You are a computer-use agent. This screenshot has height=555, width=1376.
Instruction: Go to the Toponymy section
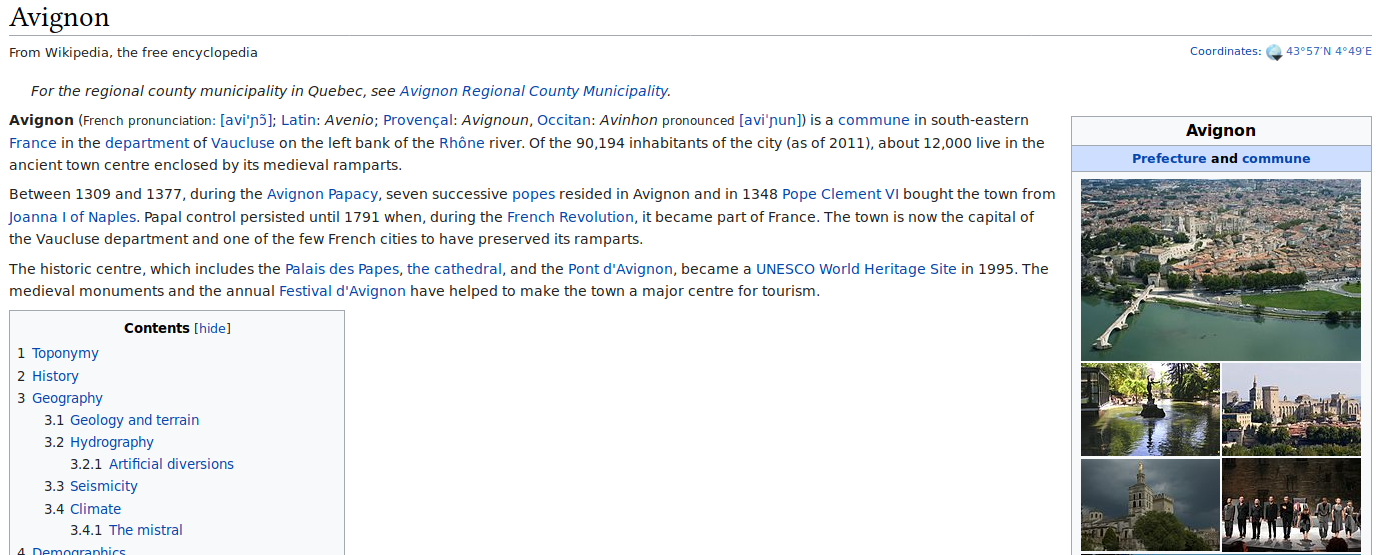[65, 354]
